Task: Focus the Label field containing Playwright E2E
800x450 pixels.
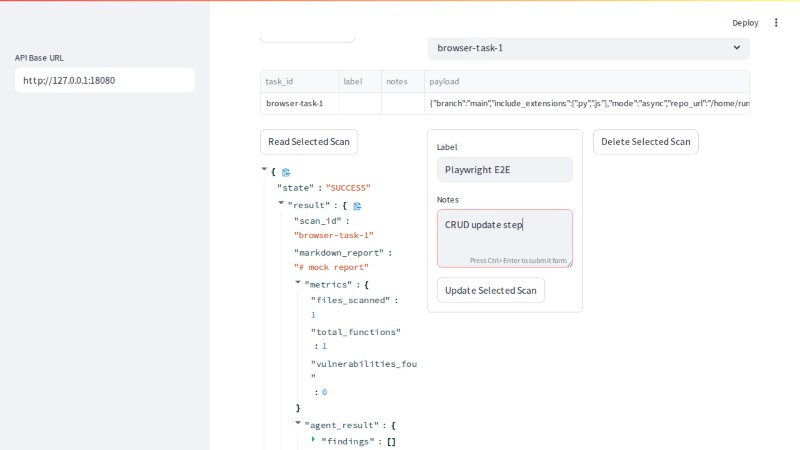Action: pyautogui.click(x=505, y=169)
